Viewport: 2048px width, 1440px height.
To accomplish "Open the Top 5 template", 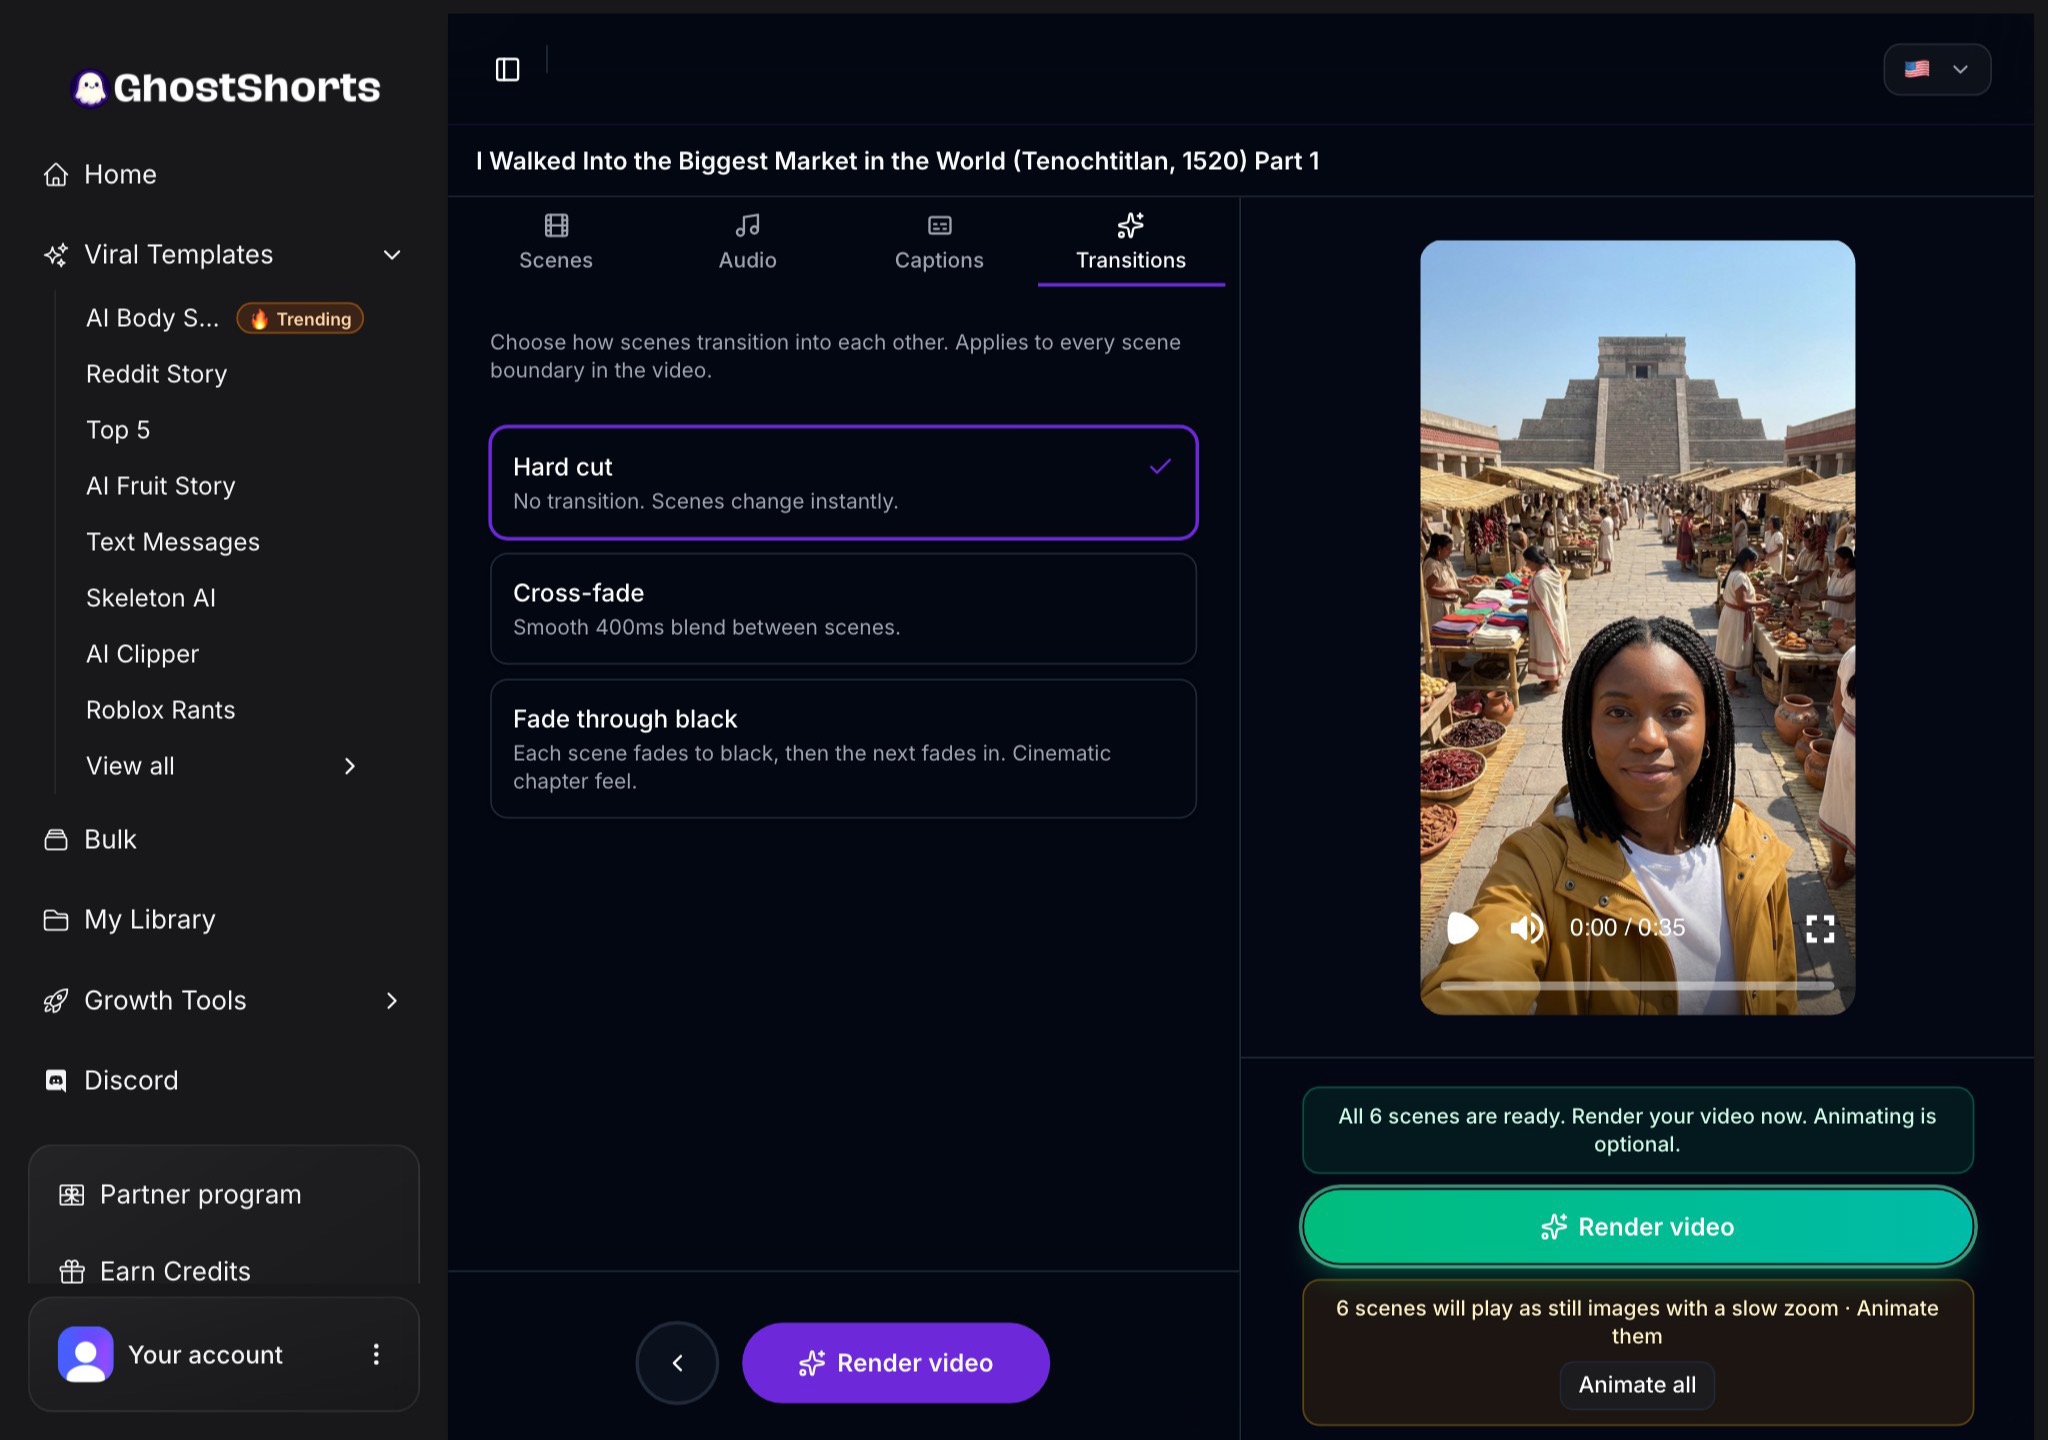I will pos(117,430).
